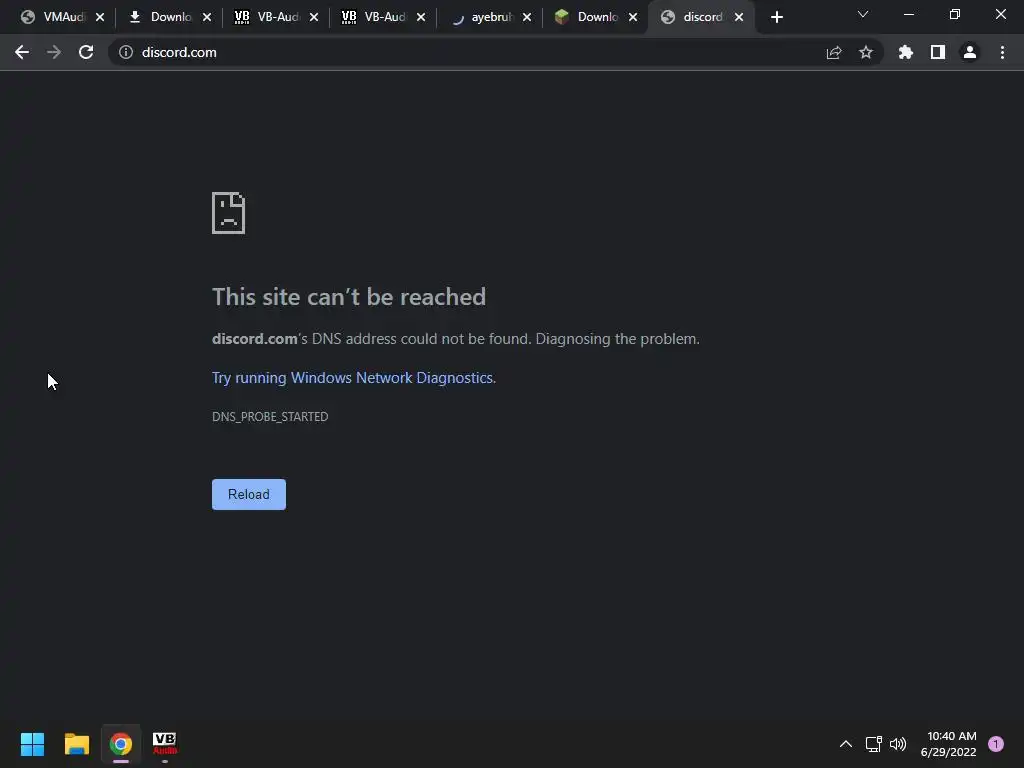The width and height of the screenshot is (1024, 768).
Task: Click the Chrome taskbar icon
Action: 121,744
